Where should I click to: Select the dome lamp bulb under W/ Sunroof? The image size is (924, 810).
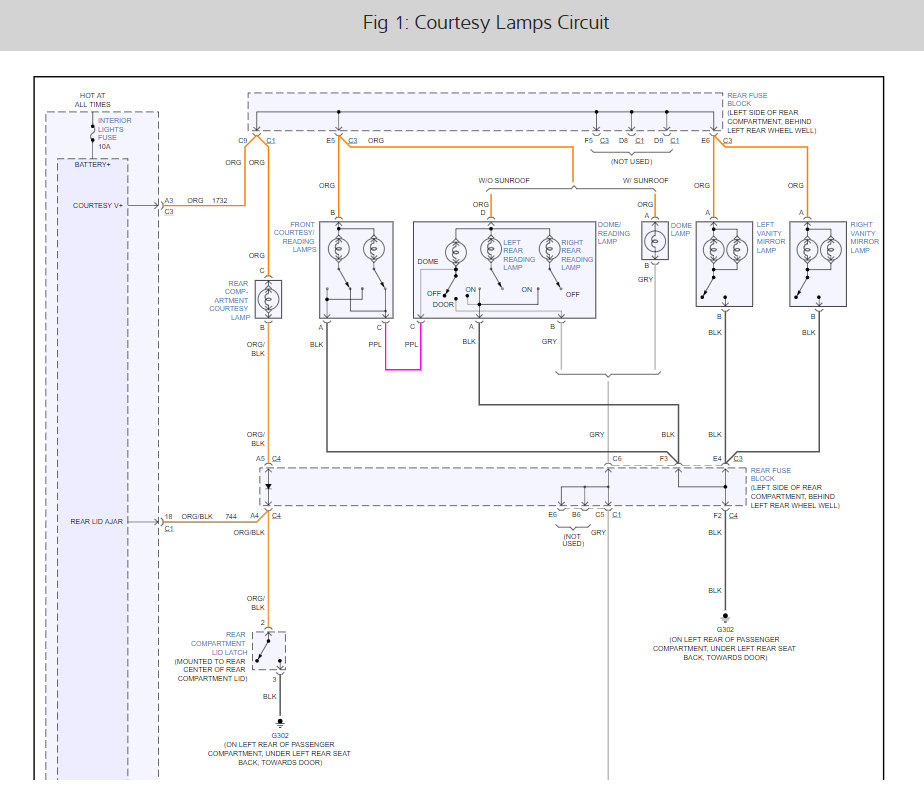tap(655, 242)
